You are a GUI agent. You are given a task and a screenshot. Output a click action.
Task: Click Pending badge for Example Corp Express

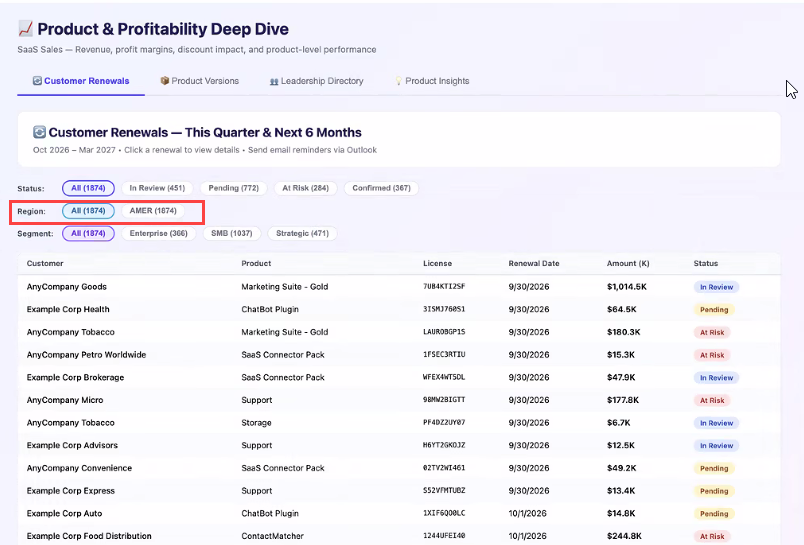click(714, 491)
